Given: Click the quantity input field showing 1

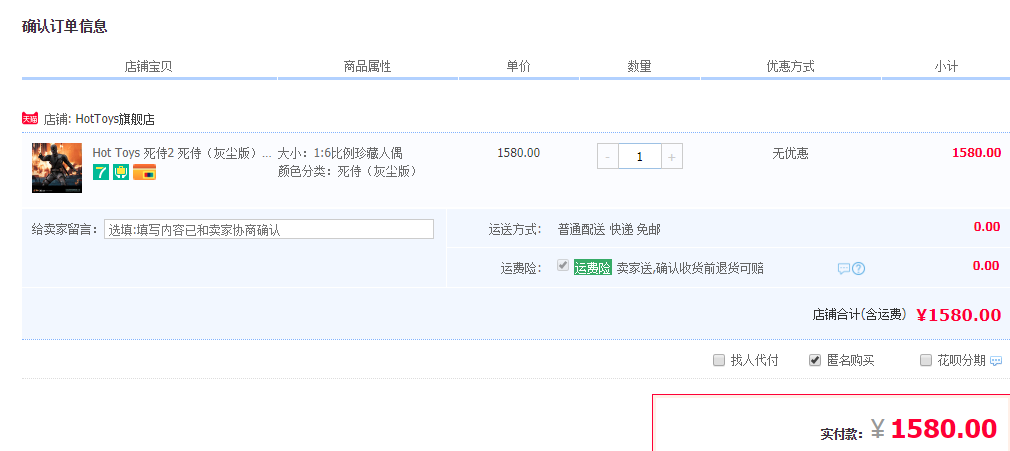Looking at the screenshot, I should pos(640,157).
